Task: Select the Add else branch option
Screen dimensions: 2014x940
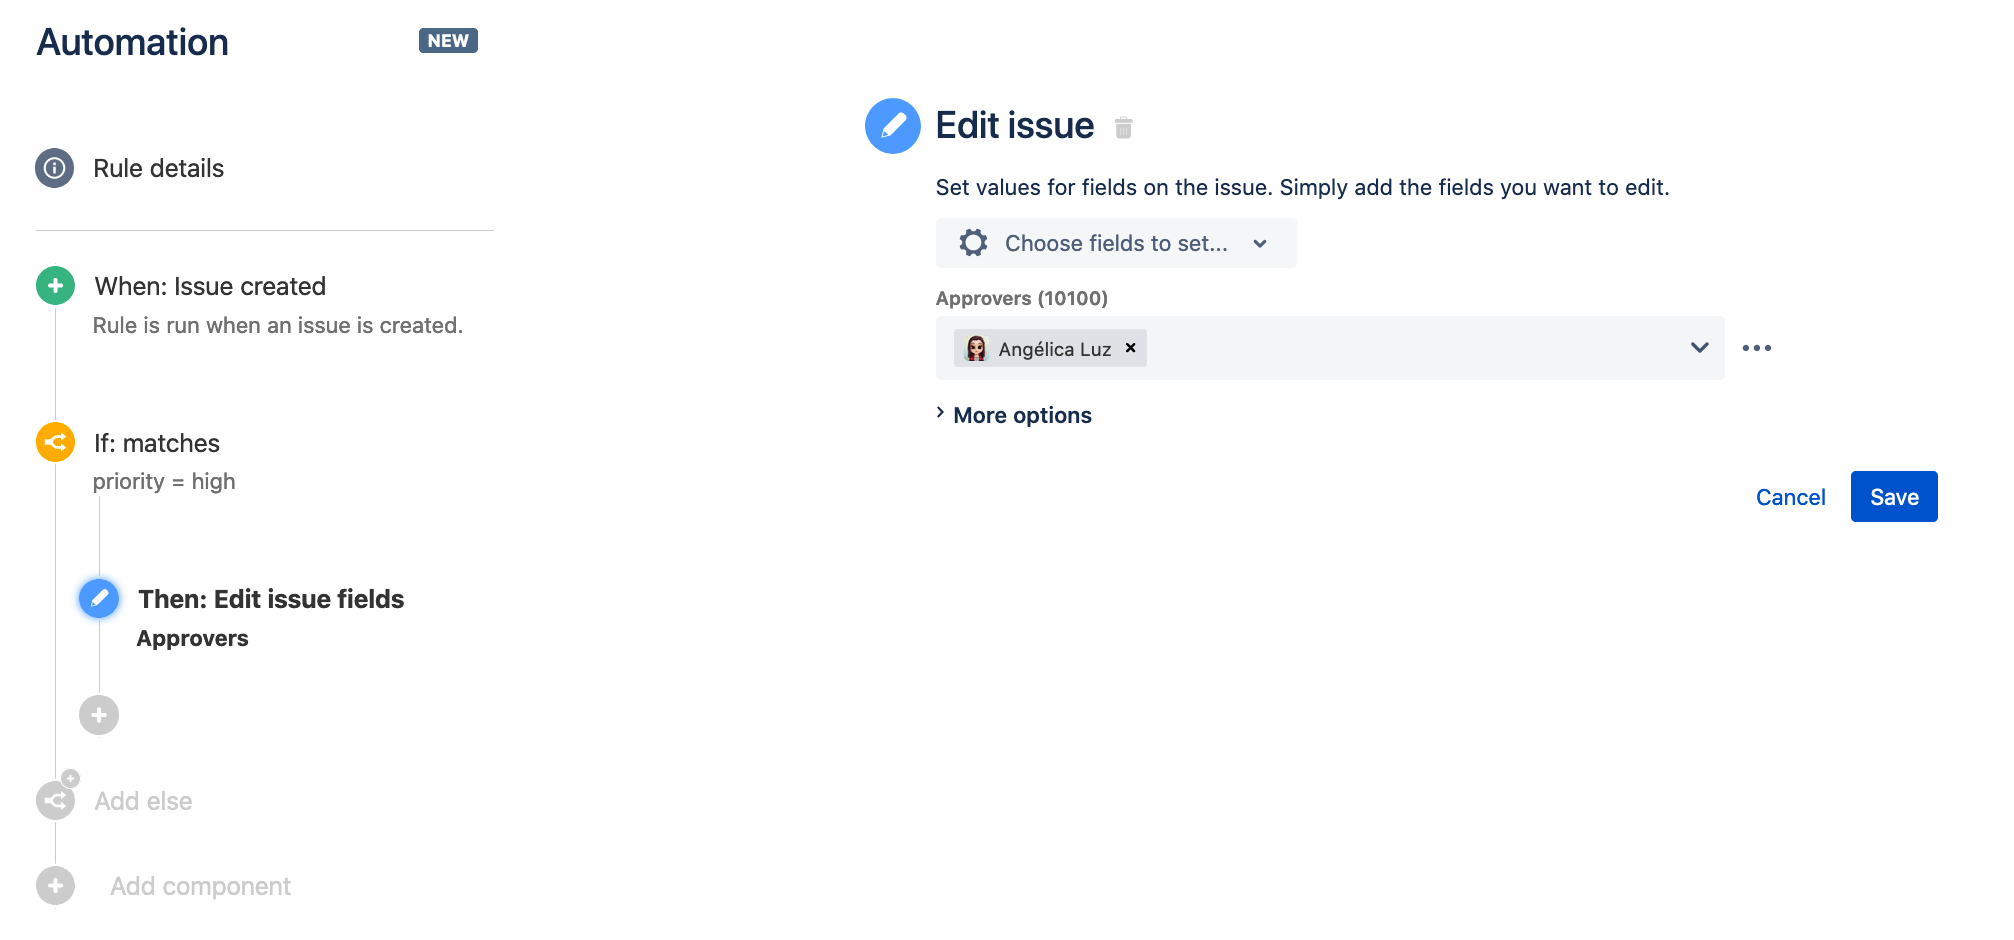Action: pos(143,800)
